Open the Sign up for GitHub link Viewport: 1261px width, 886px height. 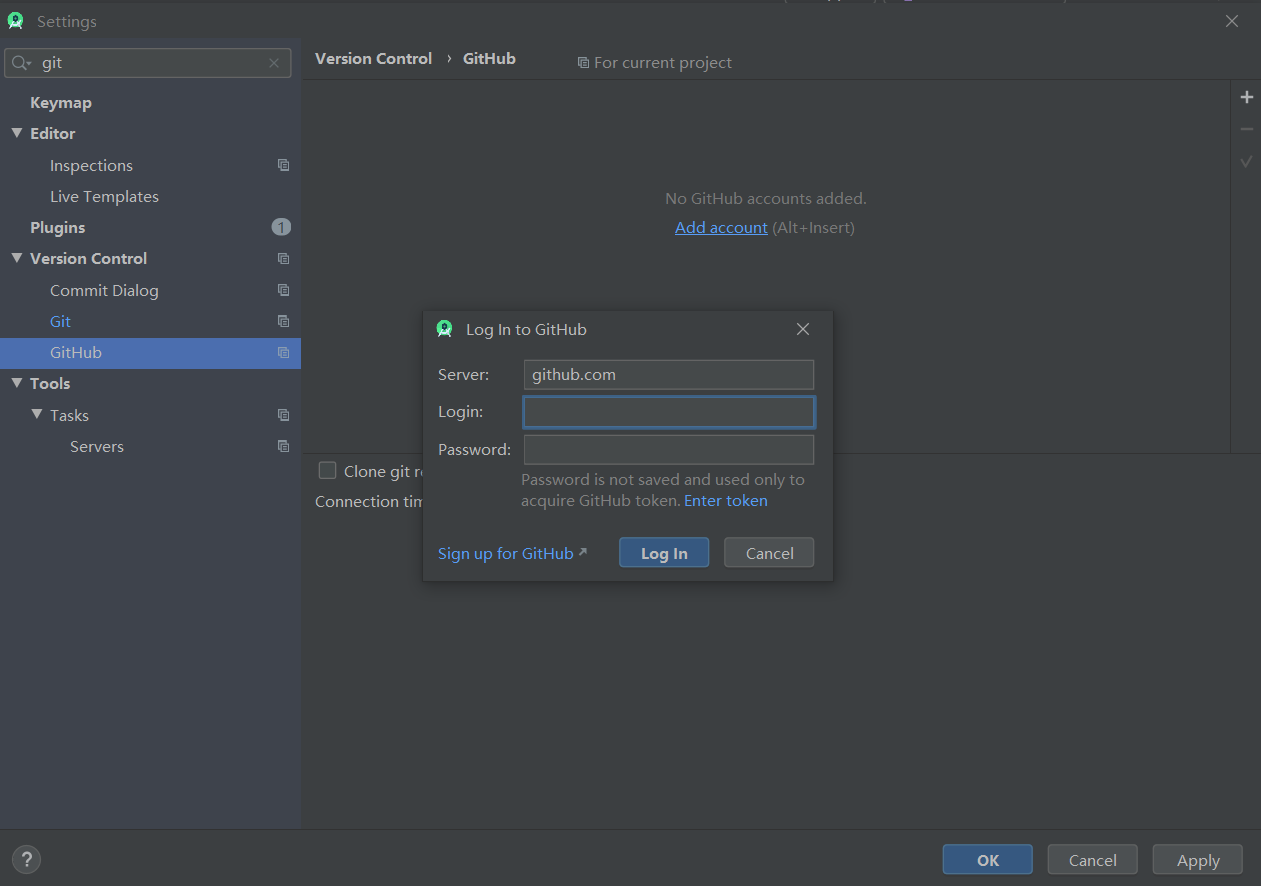(x=512, y=553)
